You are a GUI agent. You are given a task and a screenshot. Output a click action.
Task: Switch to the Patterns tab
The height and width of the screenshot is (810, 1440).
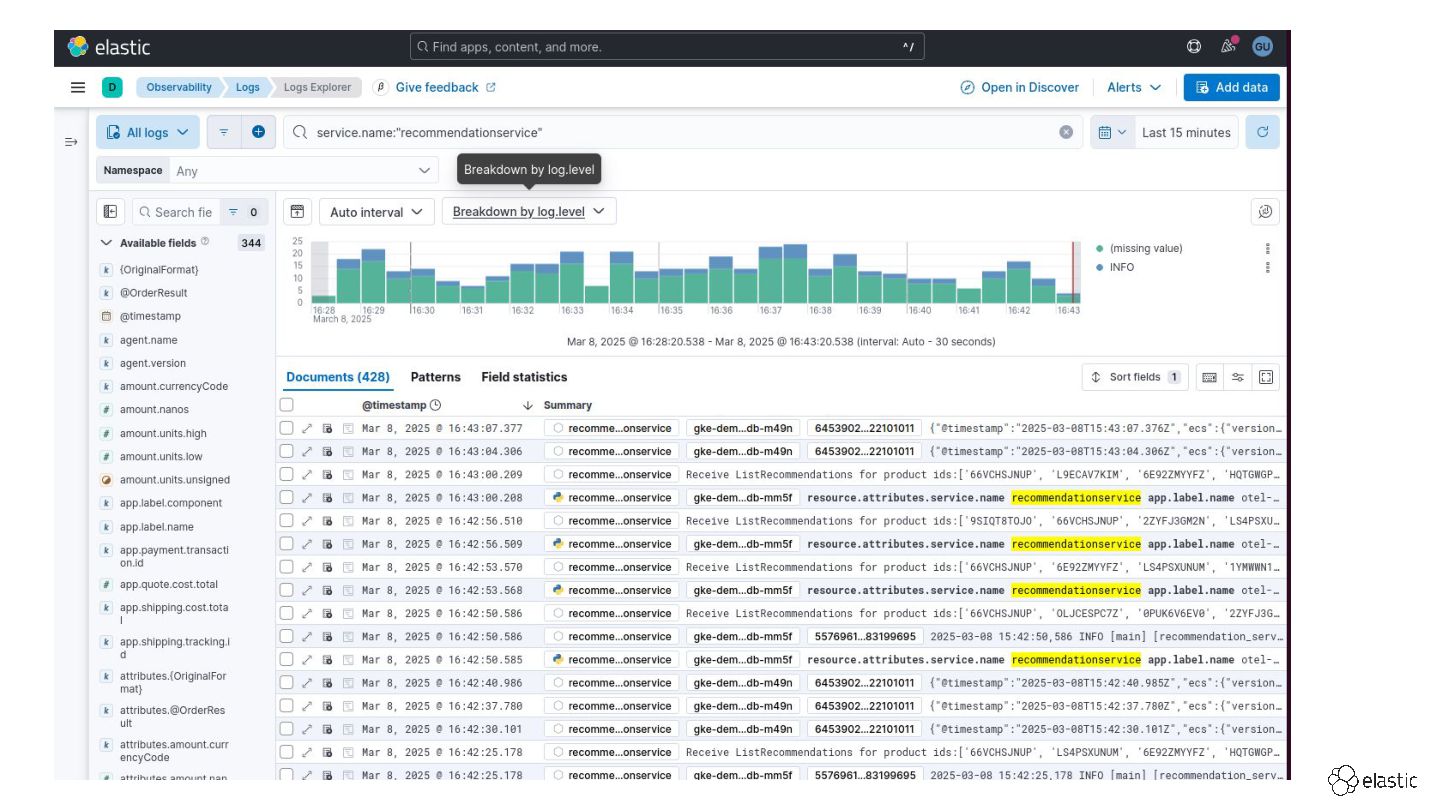tap(436, 377)
